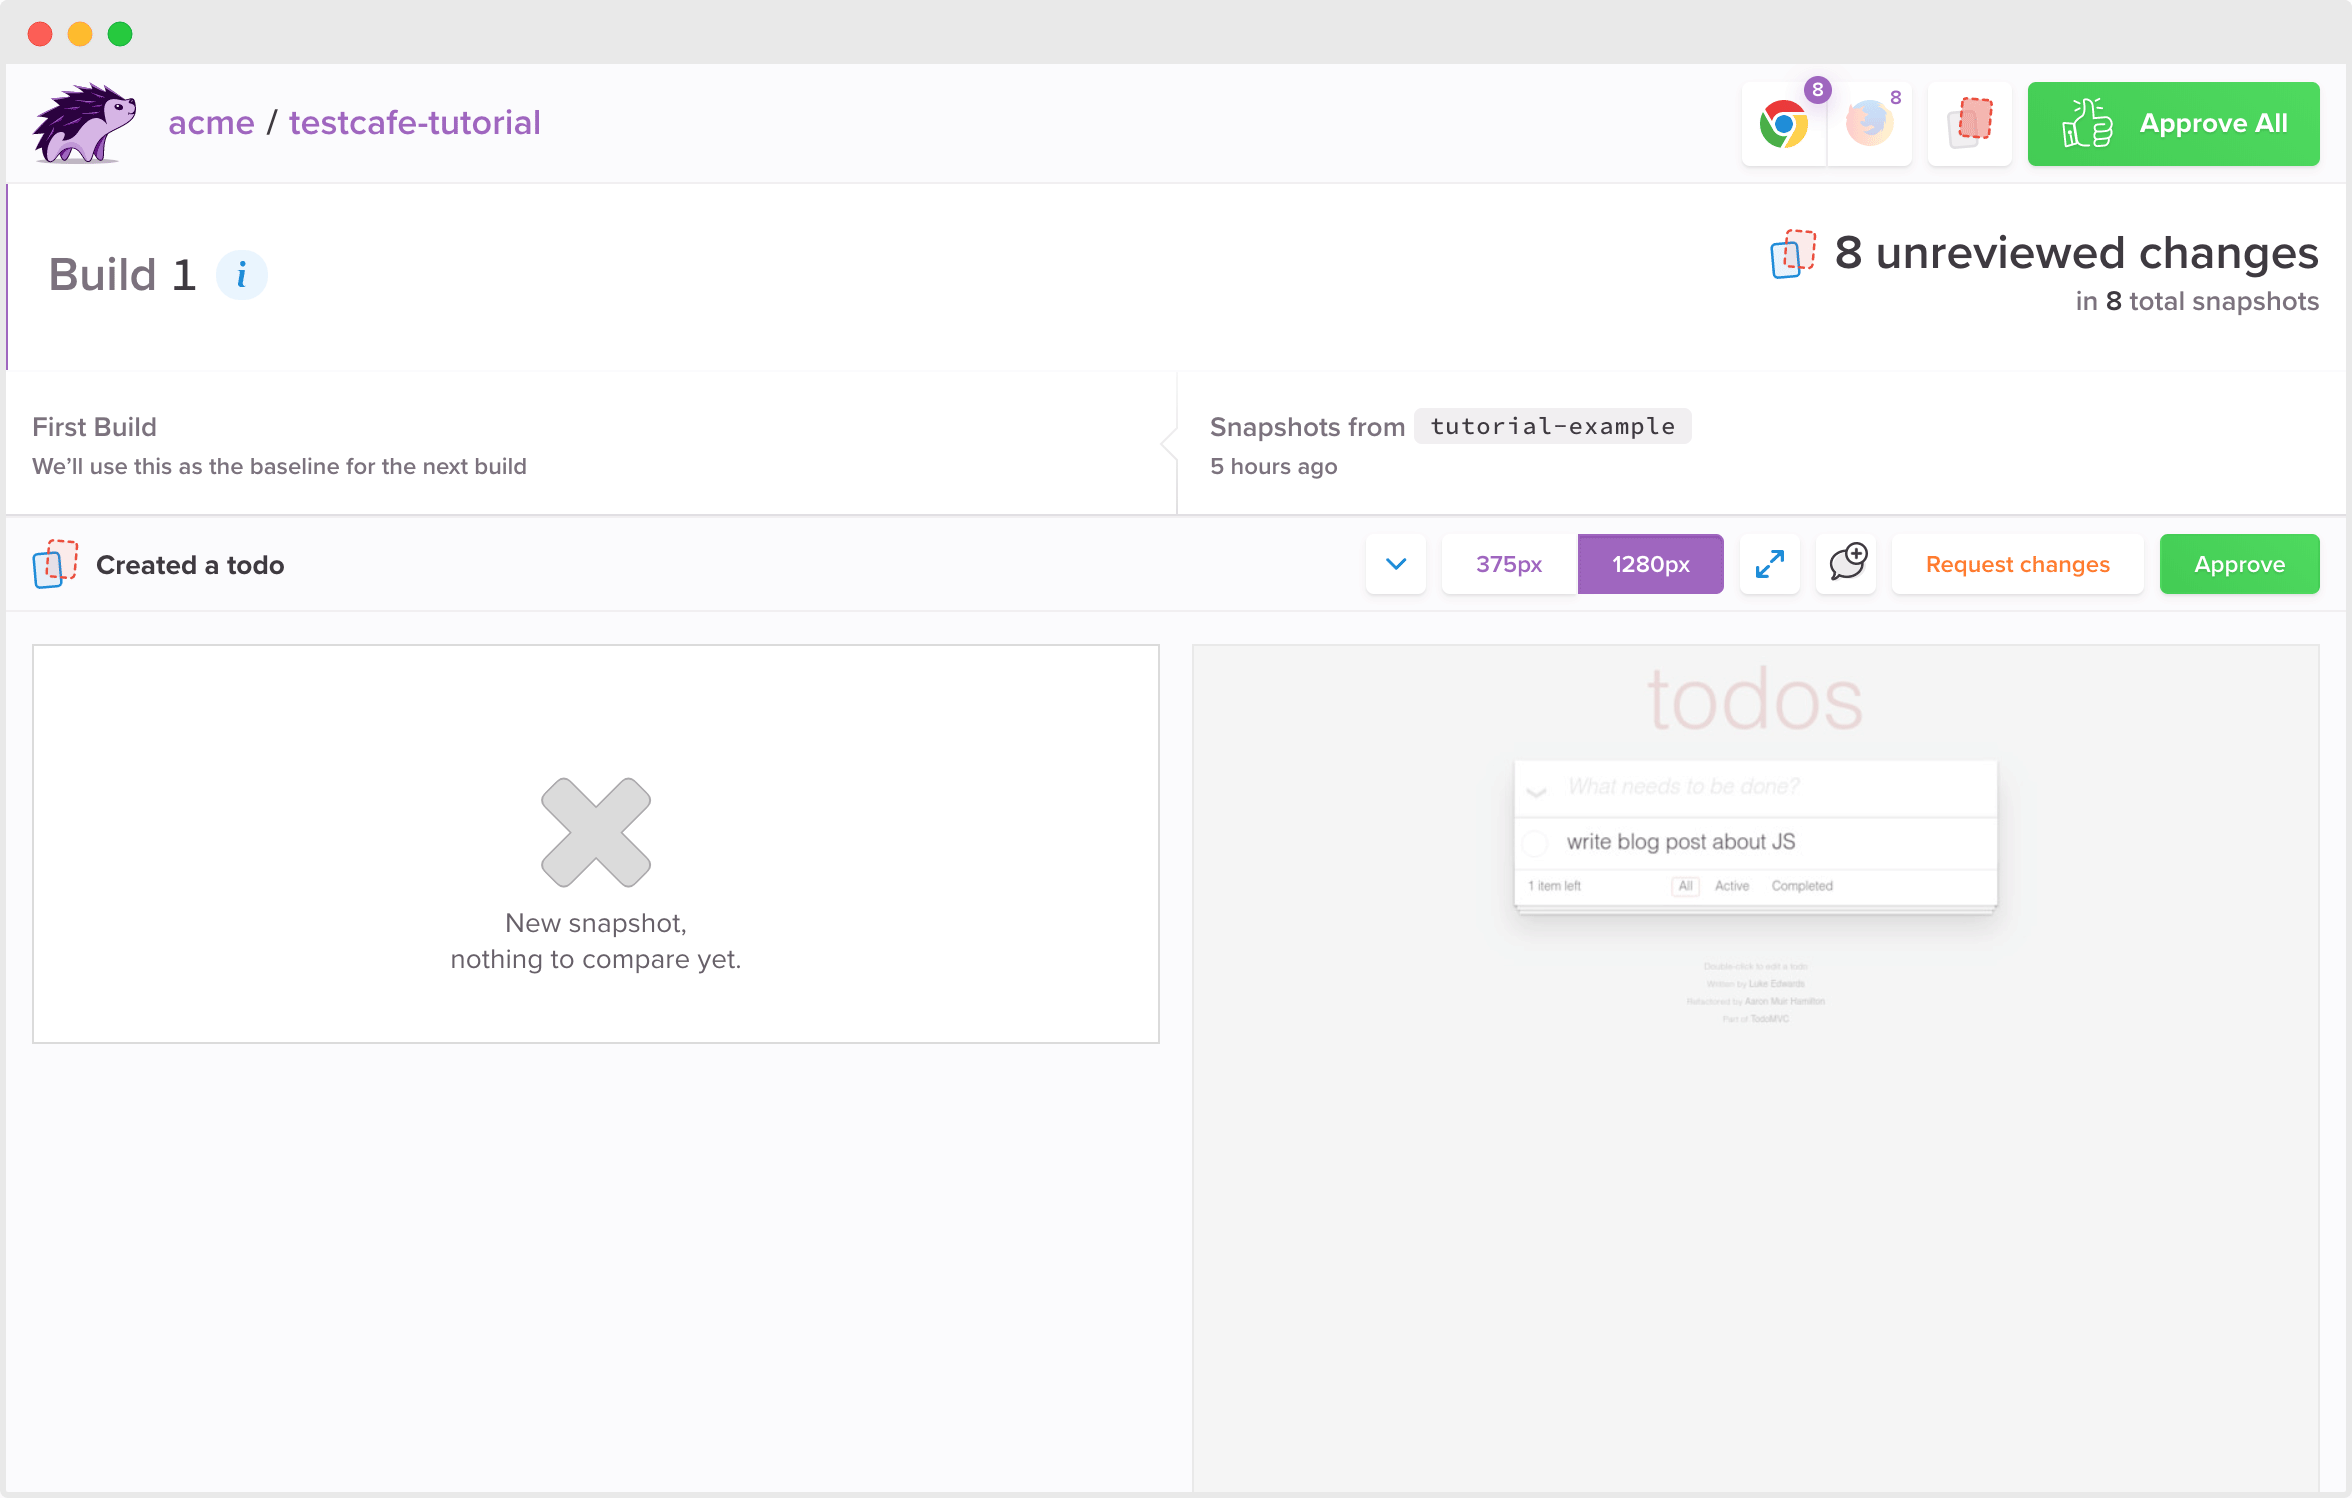Click the empty baseline snapshot placeholder
The width and height of the screenshot is (2352, 1498).
[x=596, y=843]
